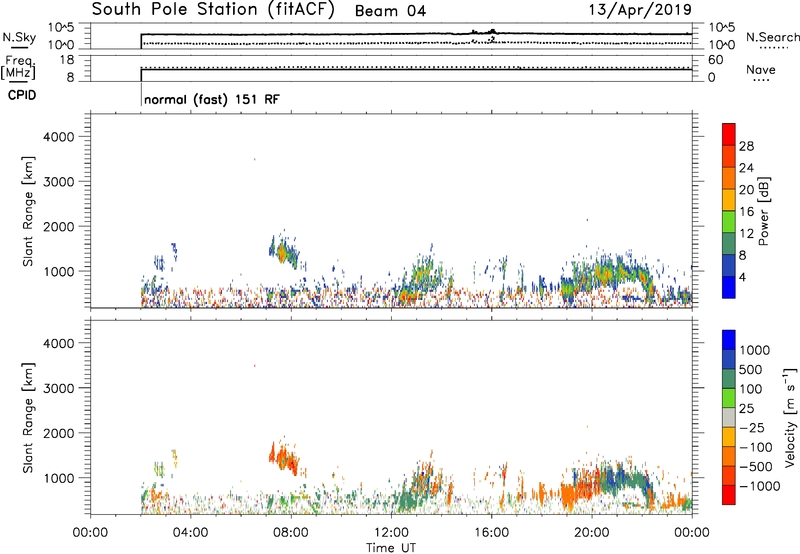
Task: Click the '12:00' time tick label
Action: (x=391, y=533)
